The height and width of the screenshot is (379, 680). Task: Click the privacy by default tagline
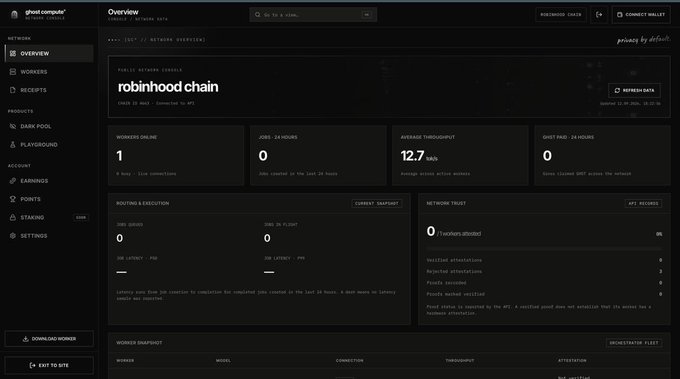[x=644, y=39]
